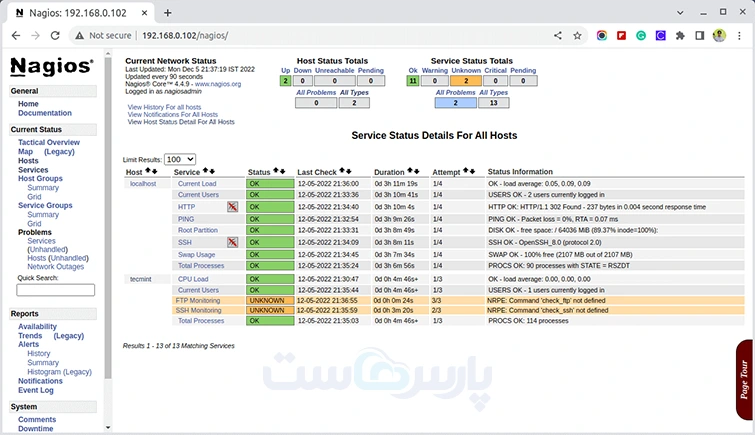Click green Up hosts count box
The image size is (755, 435).
285,81
